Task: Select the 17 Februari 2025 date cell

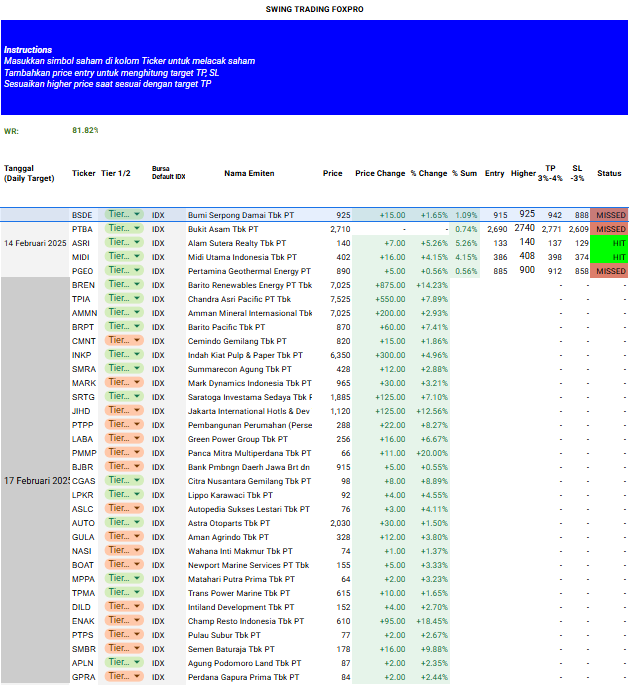Action: (x=34, y=481)
